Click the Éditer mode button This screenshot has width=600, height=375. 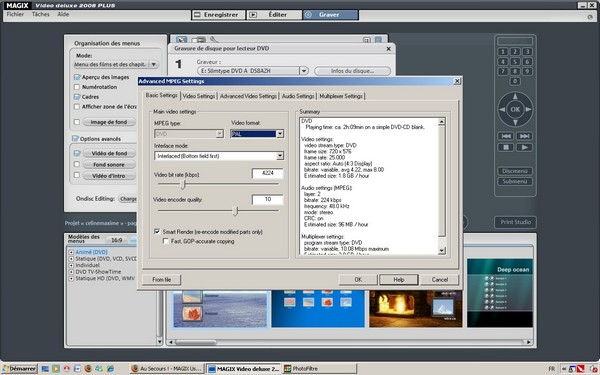click(x=274, y=15)
